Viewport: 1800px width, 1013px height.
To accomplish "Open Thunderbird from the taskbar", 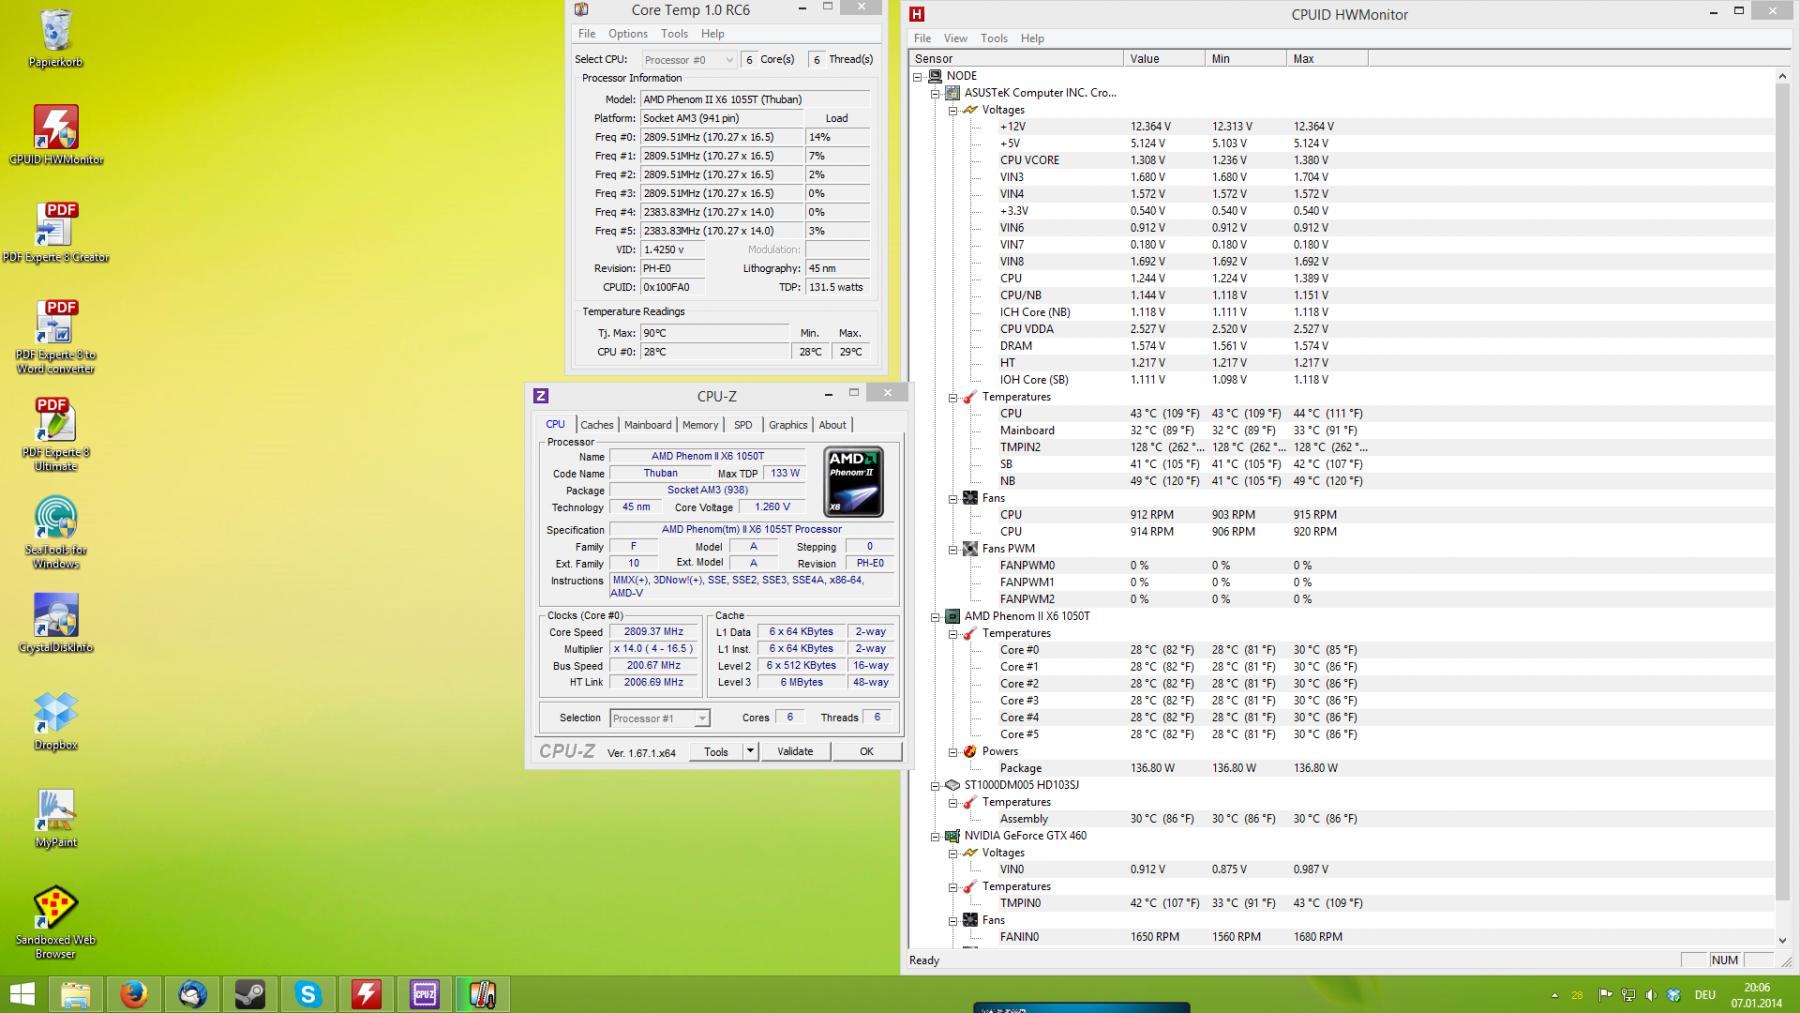I will pos(192,994).
